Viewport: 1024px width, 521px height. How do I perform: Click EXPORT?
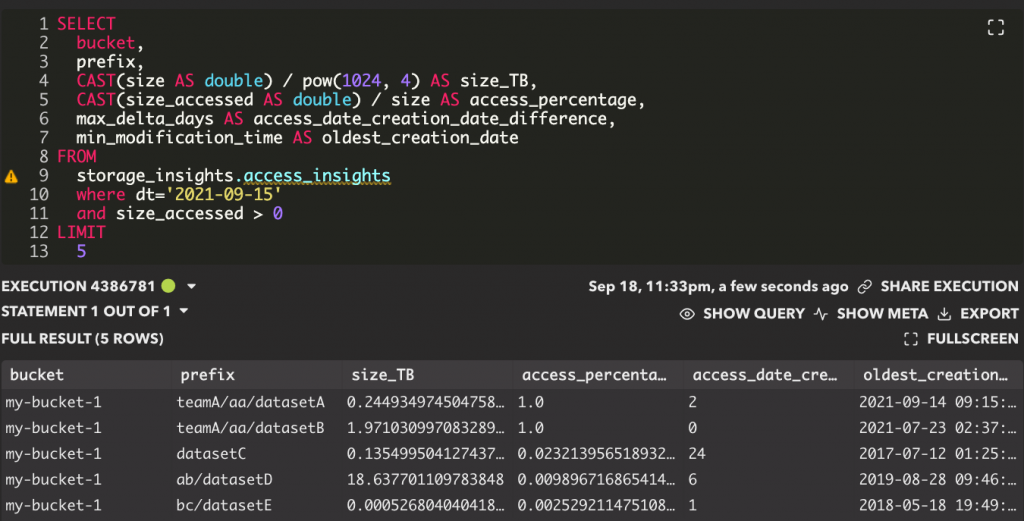989,314
